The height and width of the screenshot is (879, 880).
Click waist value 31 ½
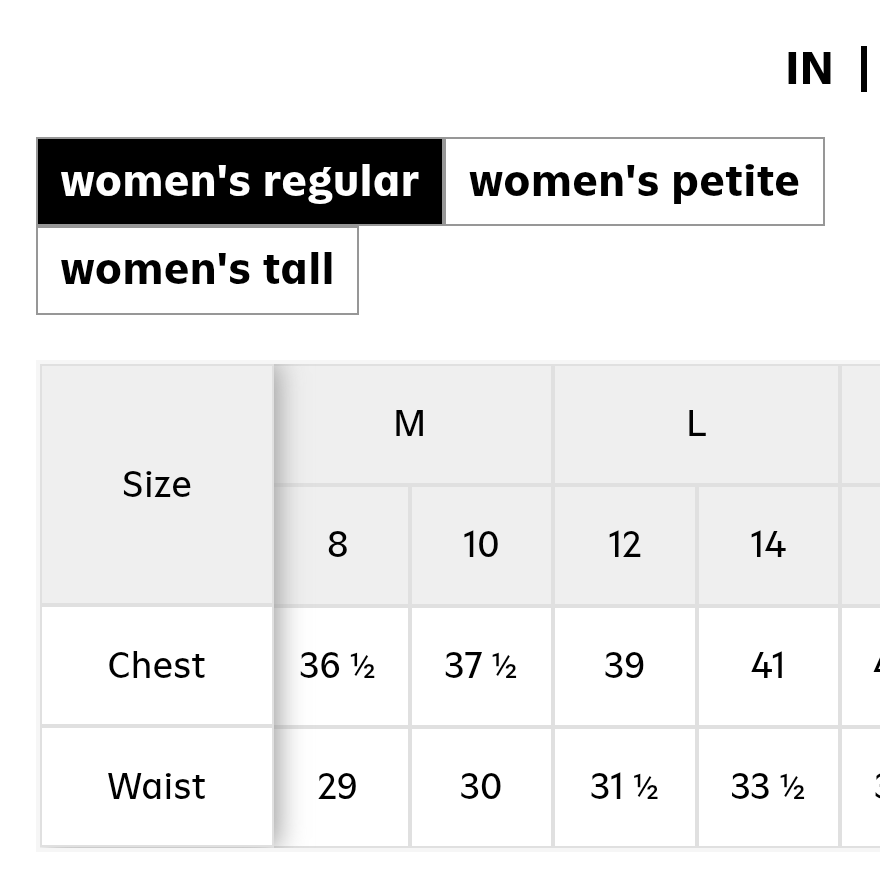[624, 787]
